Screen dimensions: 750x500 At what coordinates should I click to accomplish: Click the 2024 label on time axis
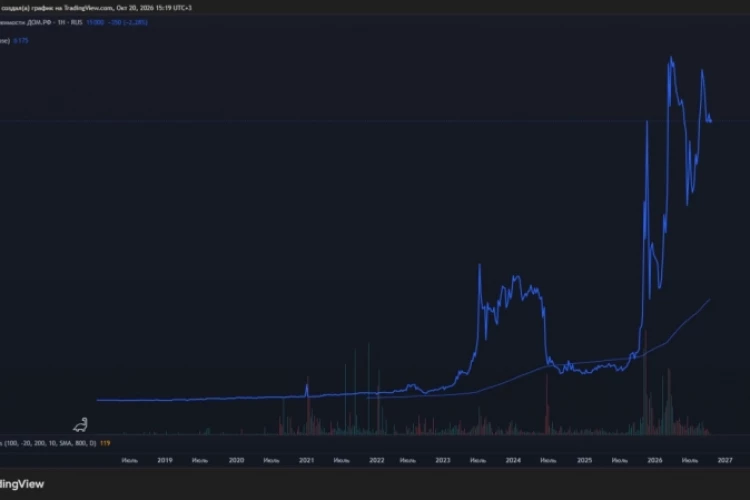(x=513, y=460)
